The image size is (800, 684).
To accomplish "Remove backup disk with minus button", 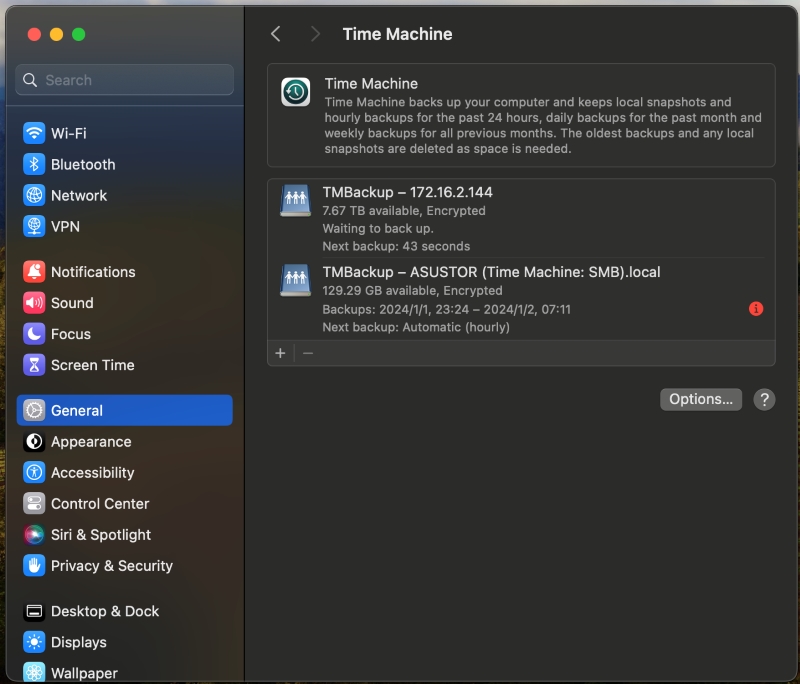I will 308,353.
